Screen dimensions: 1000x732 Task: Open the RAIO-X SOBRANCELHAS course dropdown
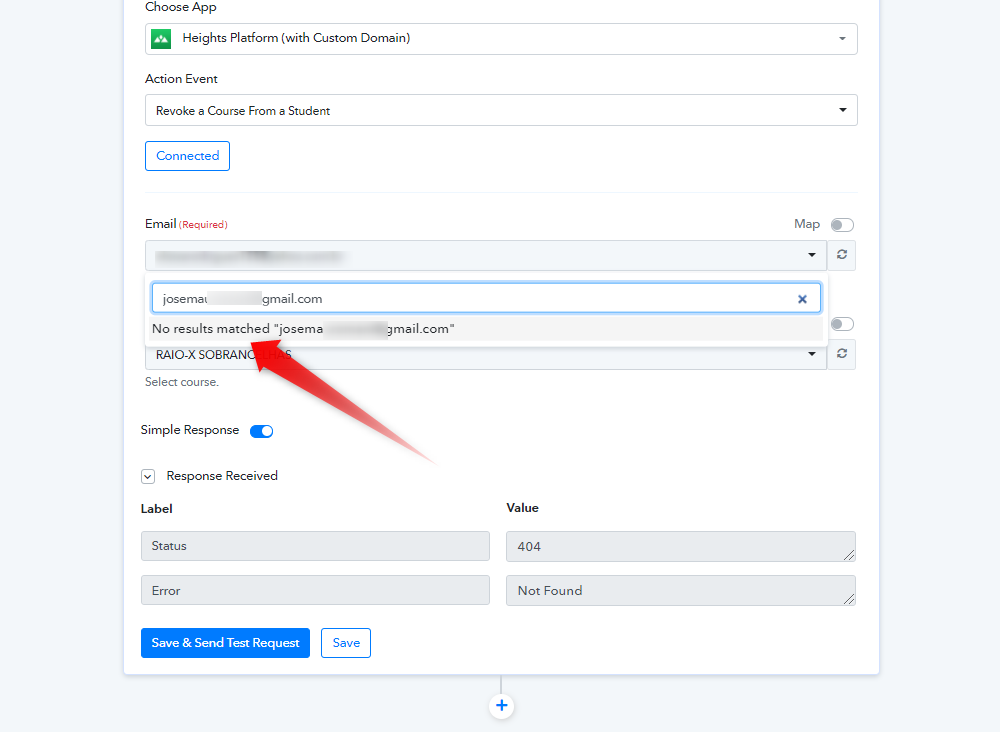[485, 355]
